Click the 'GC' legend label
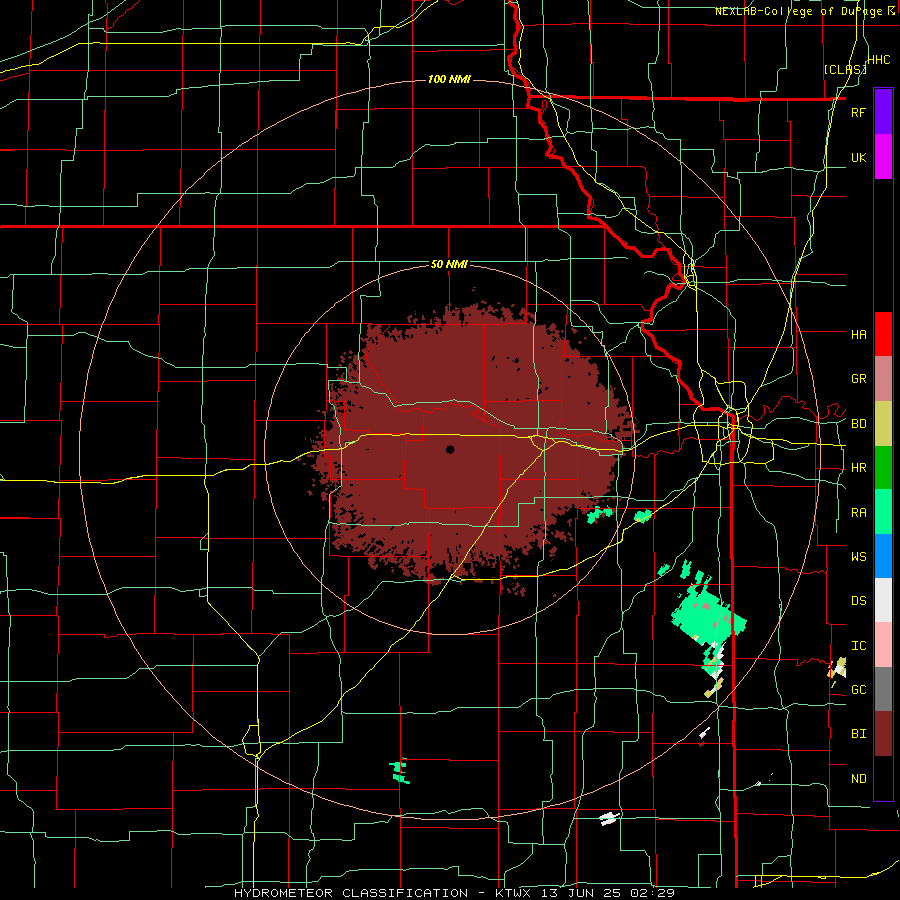 (858, 690)
